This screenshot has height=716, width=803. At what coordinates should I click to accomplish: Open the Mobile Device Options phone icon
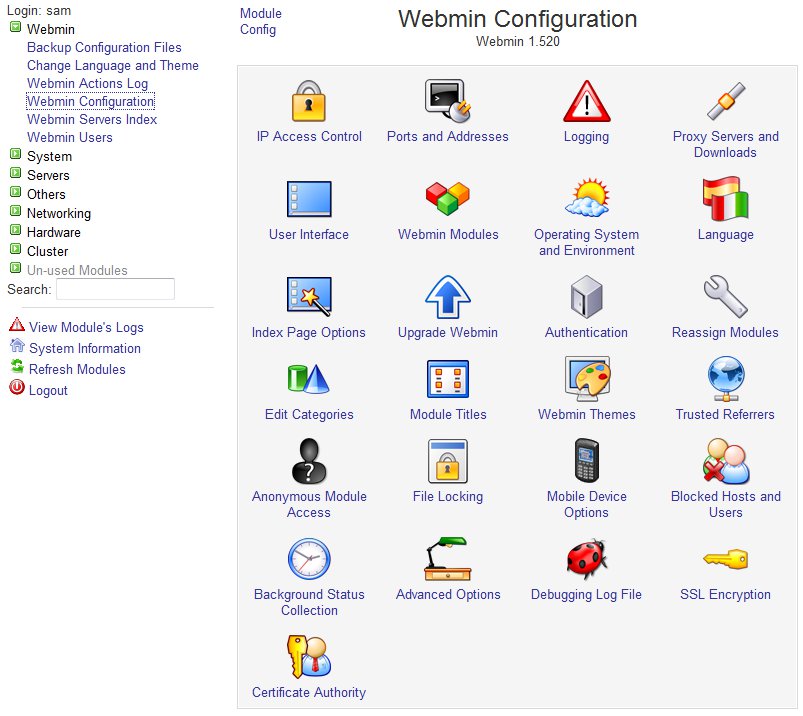tap(586, 460)
